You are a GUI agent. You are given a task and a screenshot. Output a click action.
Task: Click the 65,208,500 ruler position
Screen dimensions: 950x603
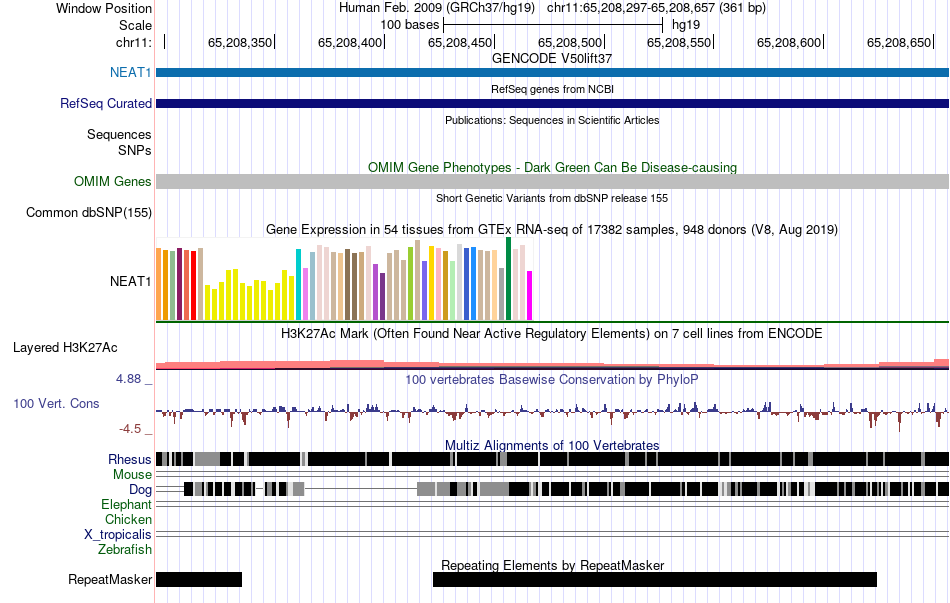[570, 42]
